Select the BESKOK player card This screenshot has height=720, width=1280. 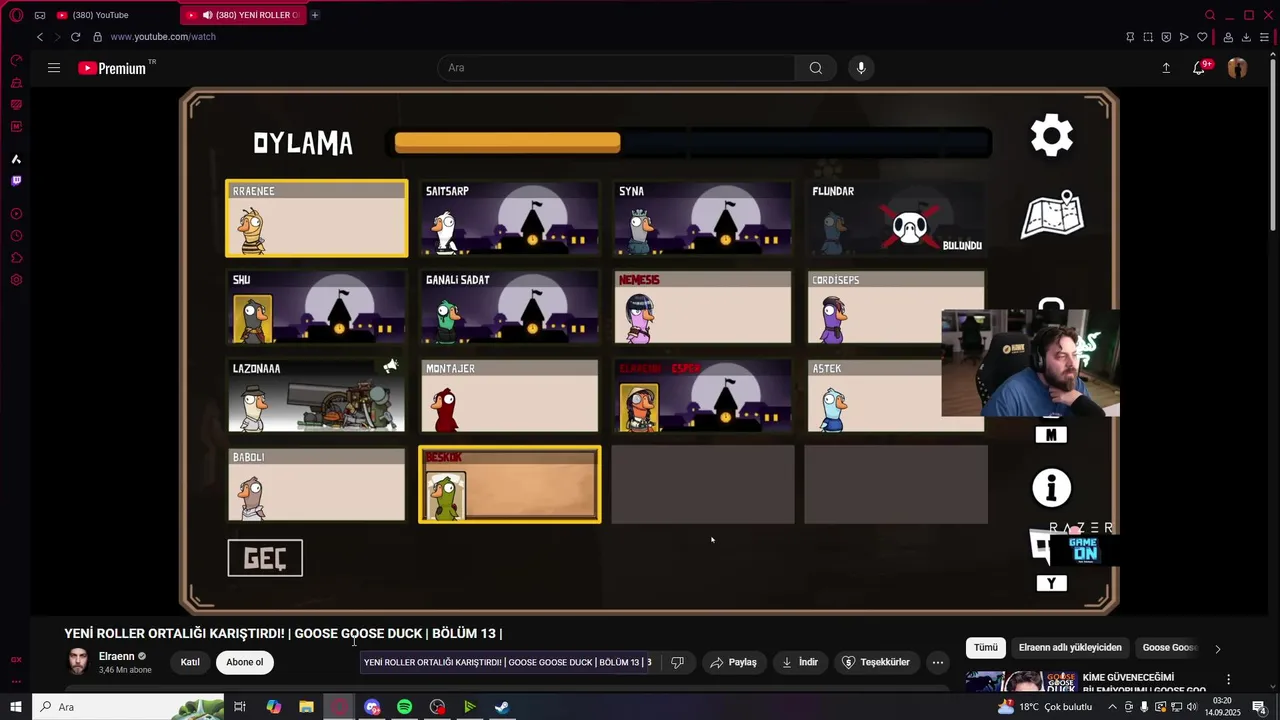pos(510,484)
